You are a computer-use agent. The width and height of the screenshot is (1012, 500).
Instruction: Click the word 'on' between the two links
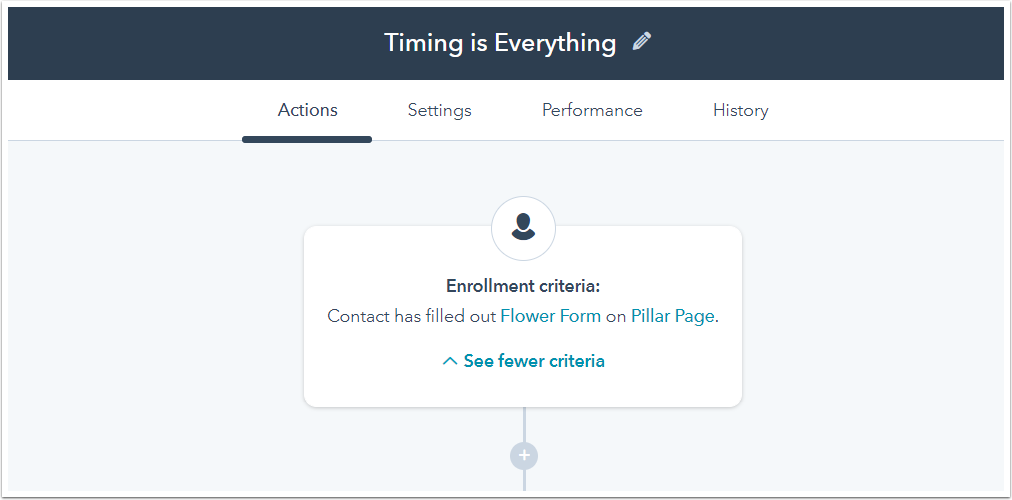[x=616, y=316]
